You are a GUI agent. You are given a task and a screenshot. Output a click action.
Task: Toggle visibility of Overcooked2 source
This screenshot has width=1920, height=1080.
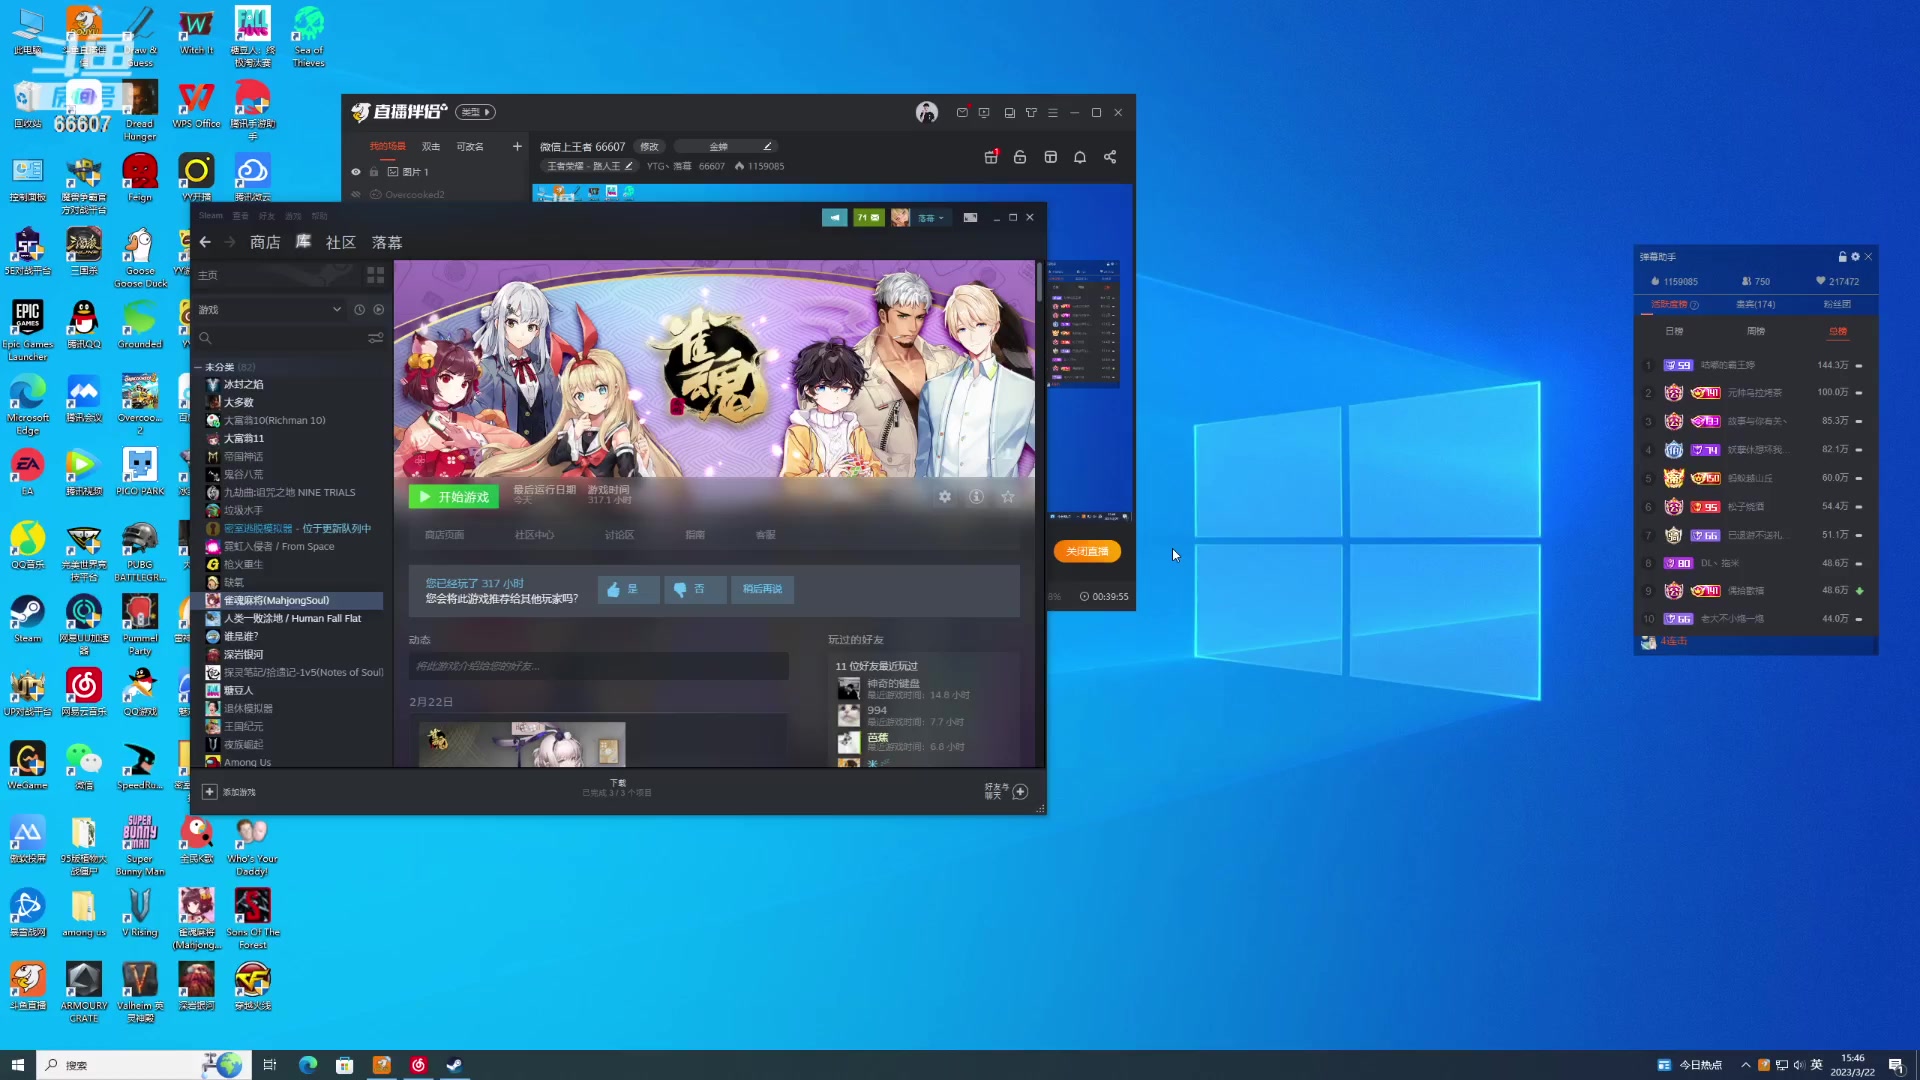[x=355, y=195]
